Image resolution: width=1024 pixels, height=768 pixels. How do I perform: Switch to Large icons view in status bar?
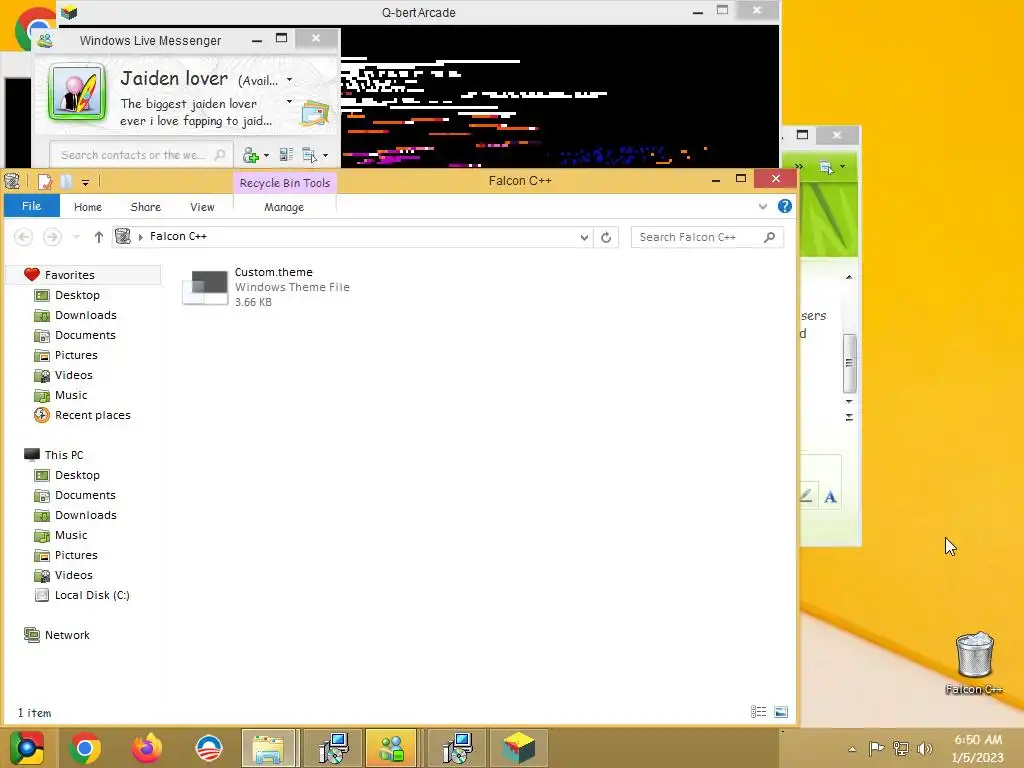[x=781, y=712]
